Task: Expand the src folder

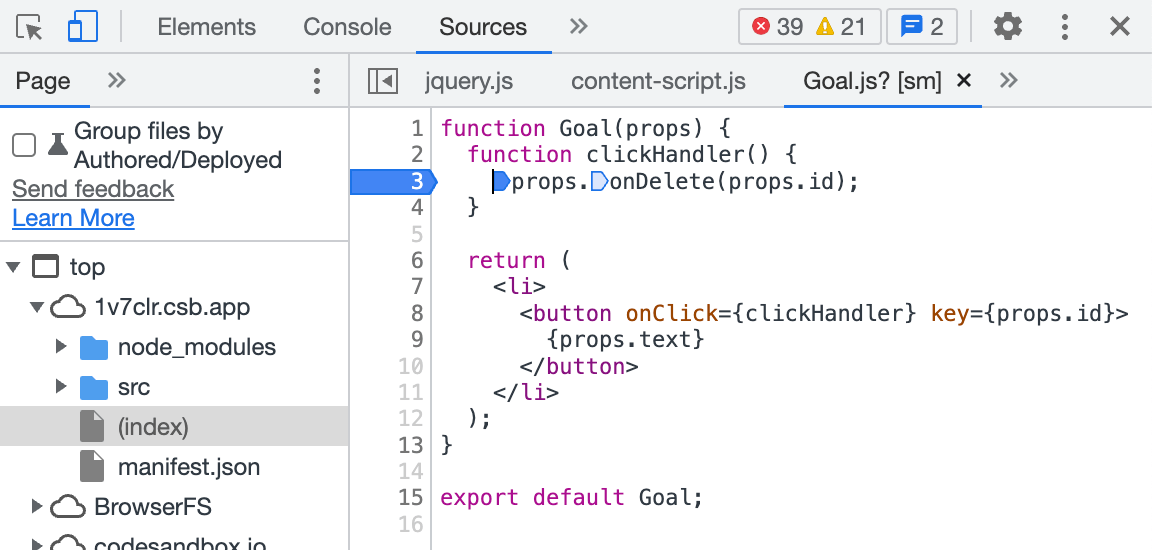Action: (62, 386)
